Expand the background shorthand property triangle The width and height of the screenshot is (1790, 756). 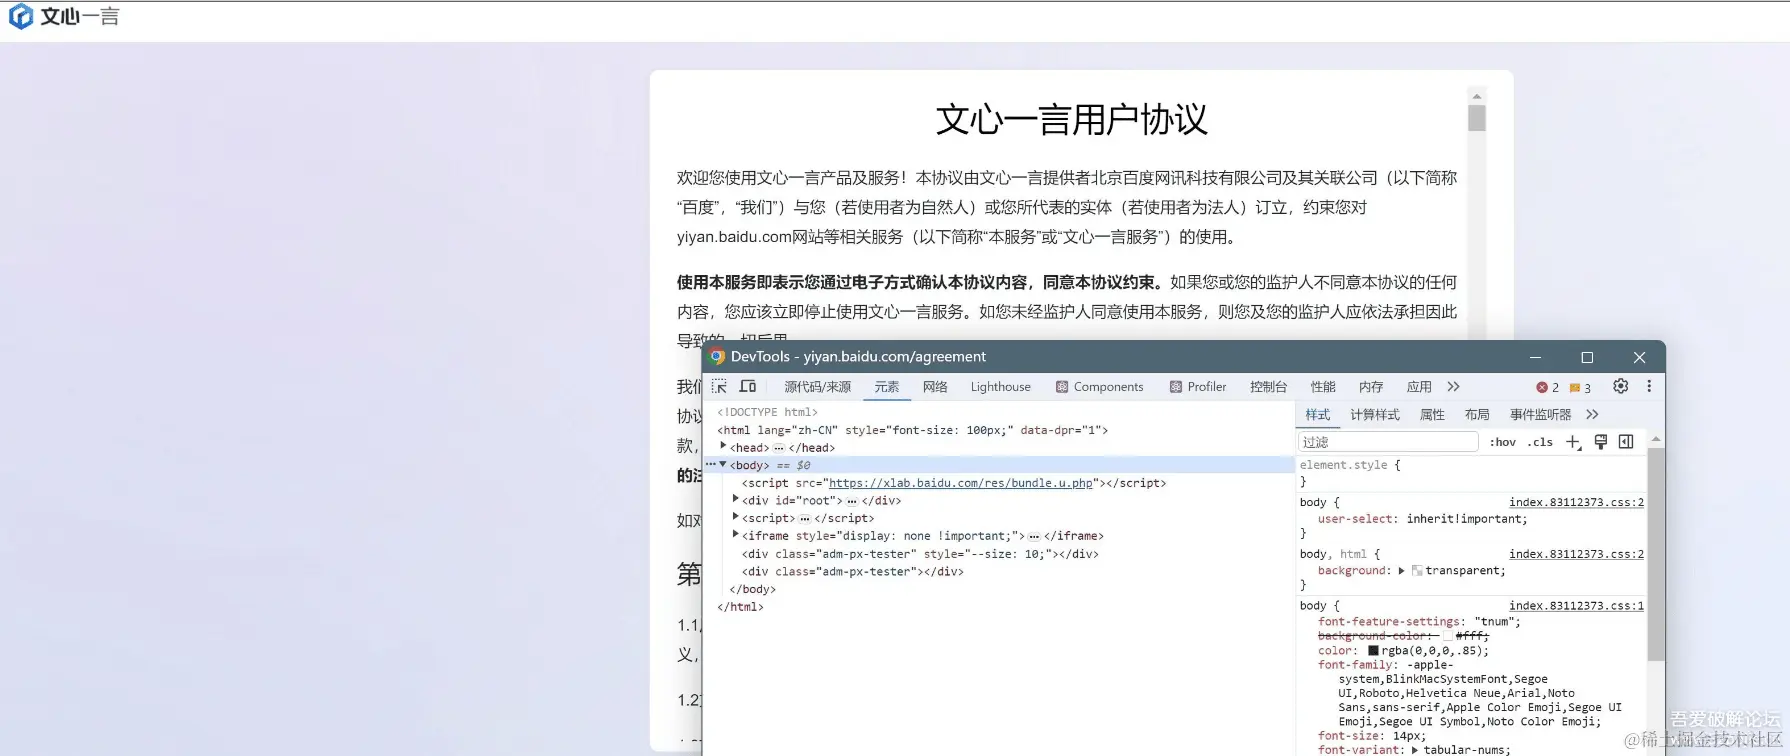coord(1401,571)
